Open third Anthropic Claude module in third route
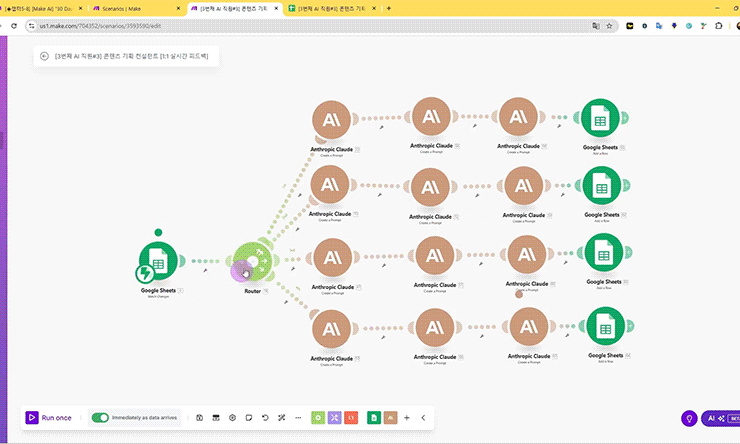Screen dimensions: 740x444 click(527, 255)
